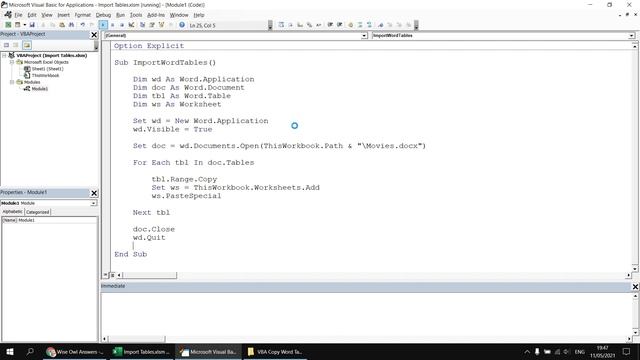Click the blue Help question mark icon

click(x=182, y=25)
